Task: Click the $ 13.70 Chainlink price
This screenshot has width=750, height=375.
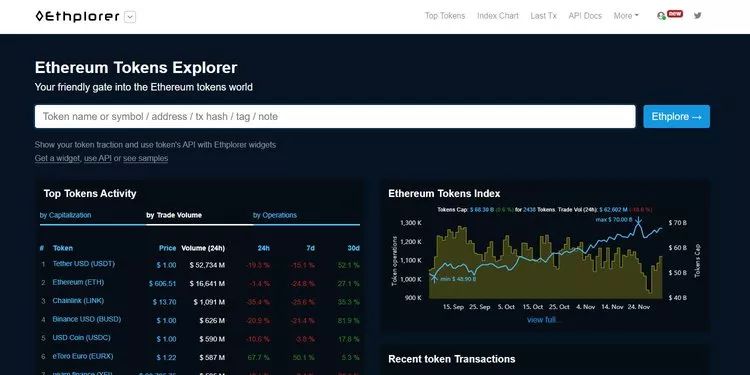Action: [x=165, y=302]
